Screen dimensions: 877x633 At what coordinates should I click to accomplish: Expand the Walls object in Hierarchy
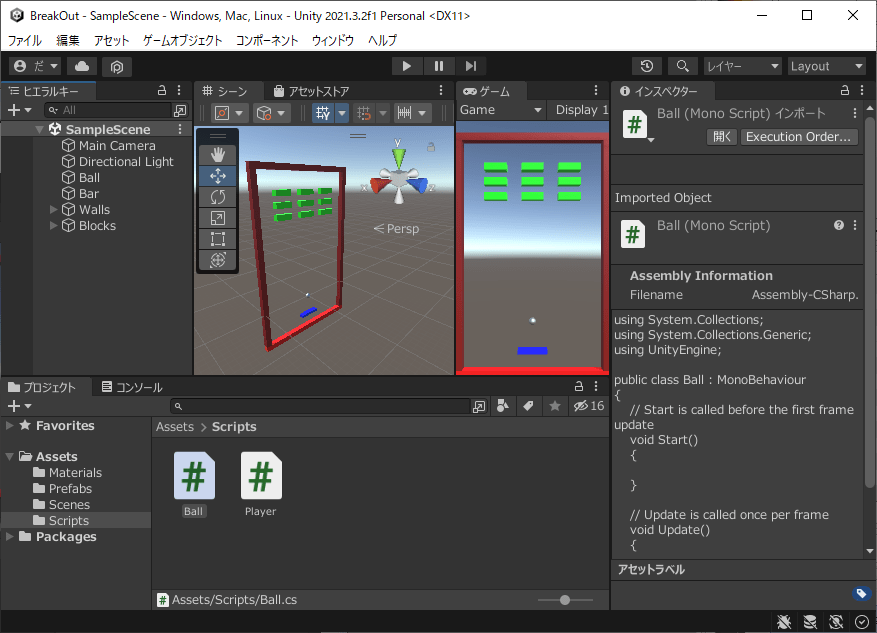click(54, 210)
